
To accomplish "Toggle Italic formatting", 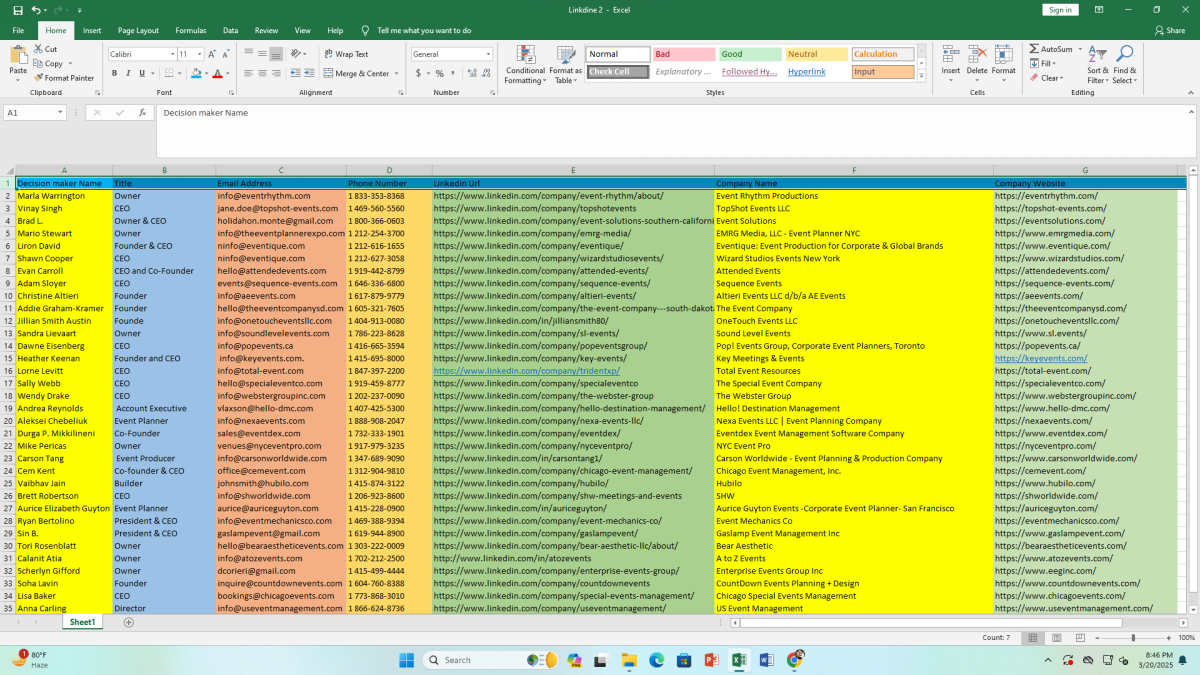I will point(129,73).
